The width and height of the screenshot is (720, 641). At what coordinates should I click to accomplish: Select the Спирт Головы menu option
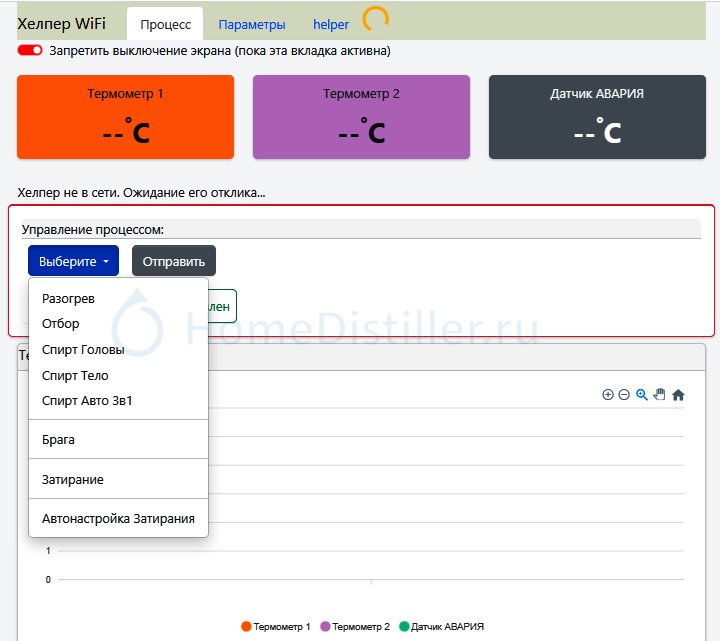point(83,350)
